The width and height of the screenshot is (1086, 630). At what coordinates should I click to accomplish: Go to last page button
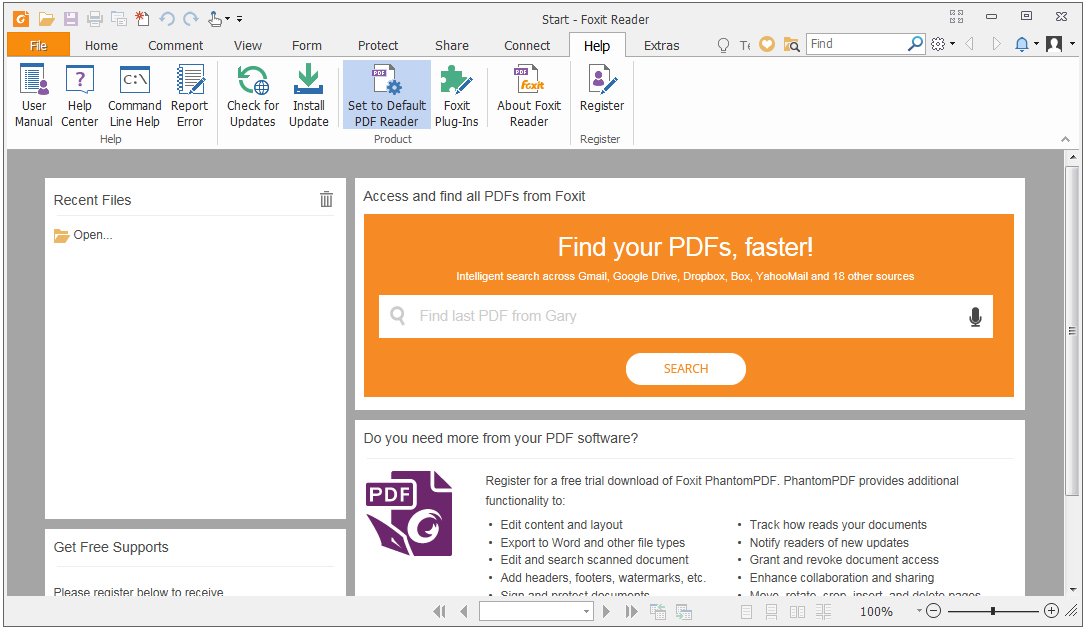[631, 611]
